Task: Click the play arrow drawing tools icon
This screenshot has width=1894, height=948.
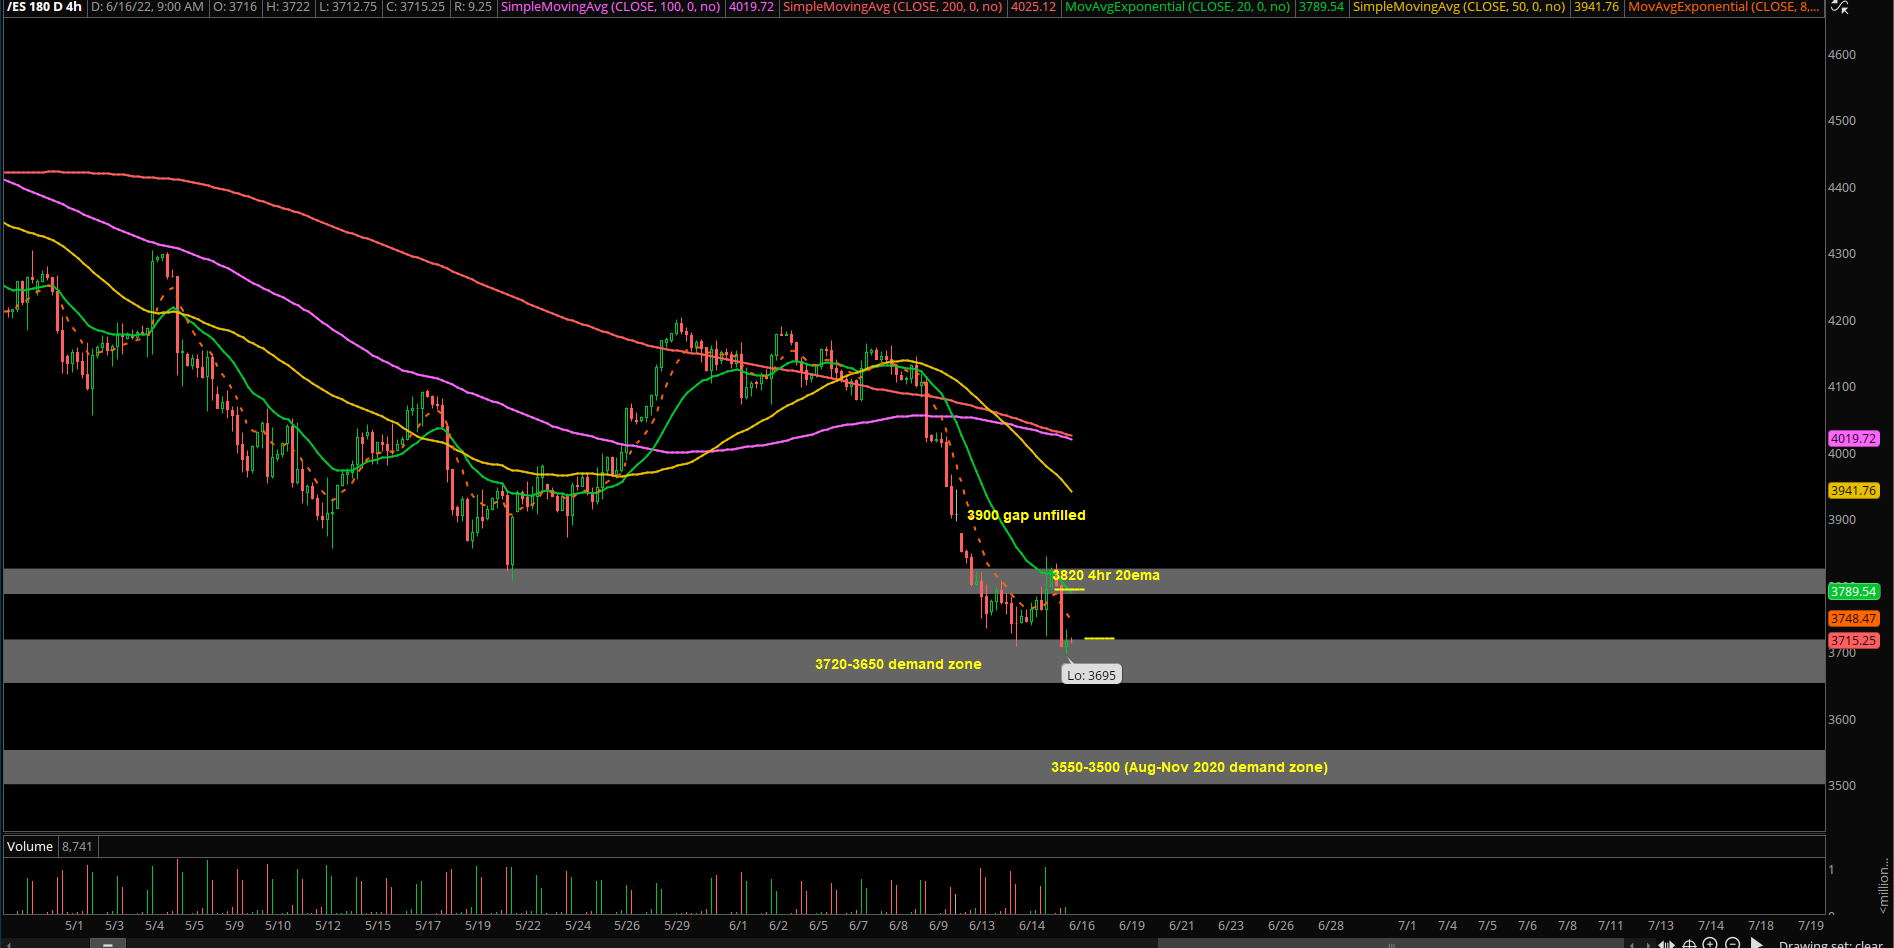Action: [1756, 943]
